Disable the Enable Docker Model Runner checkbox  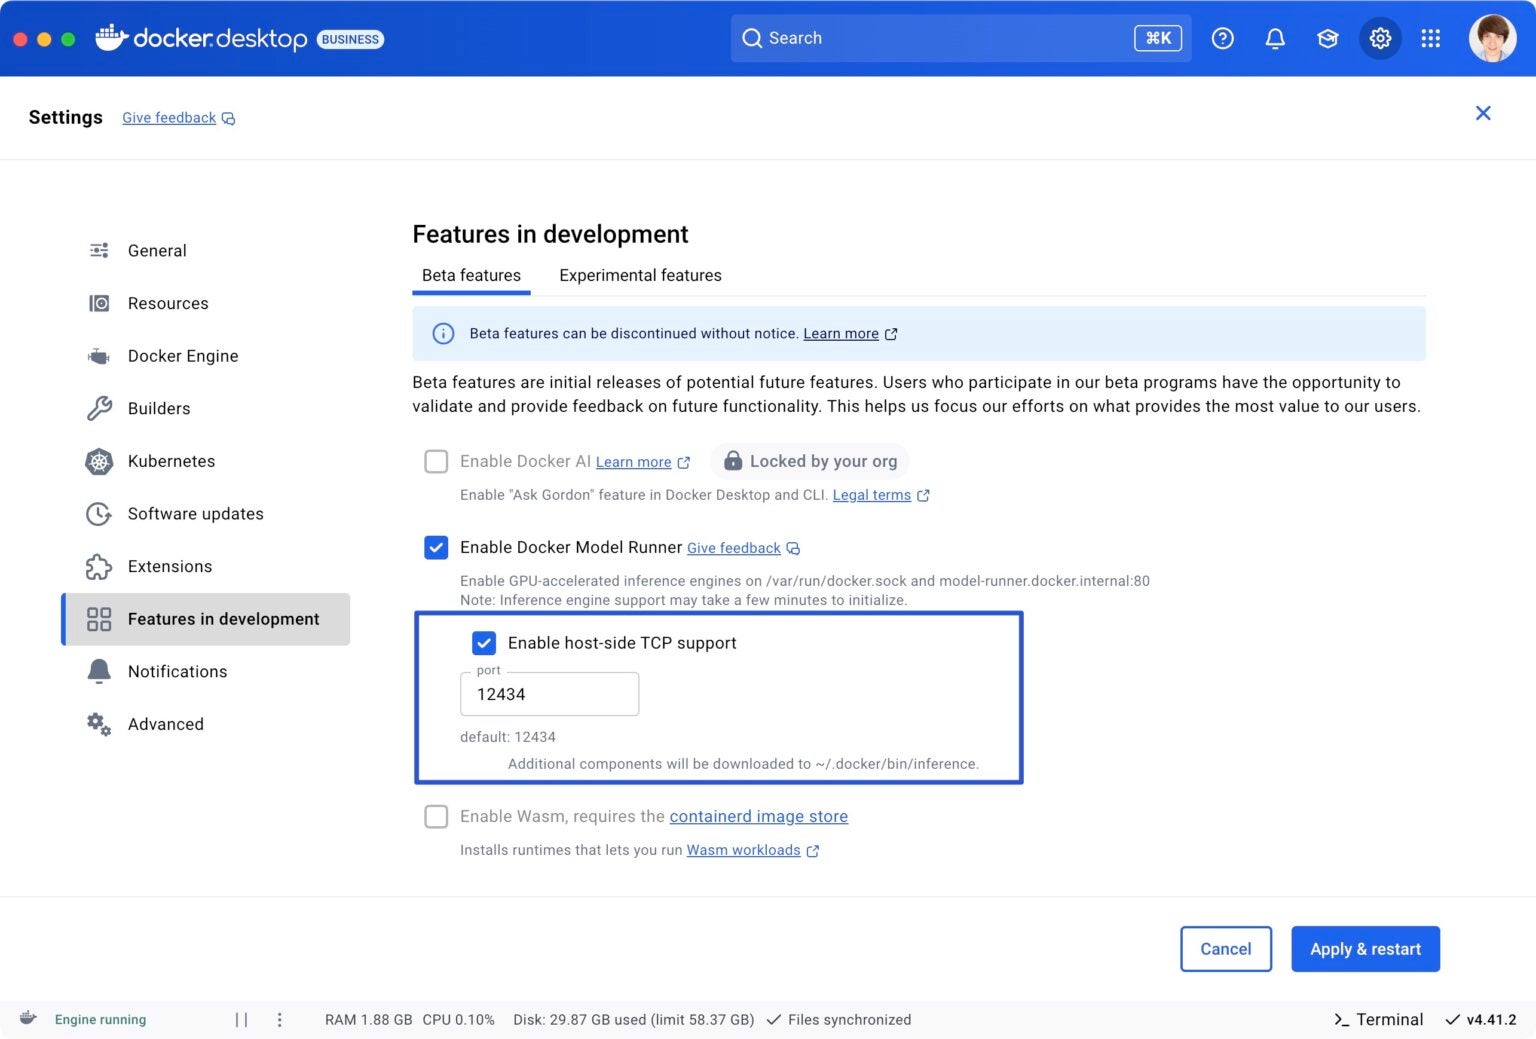(436, 547)
